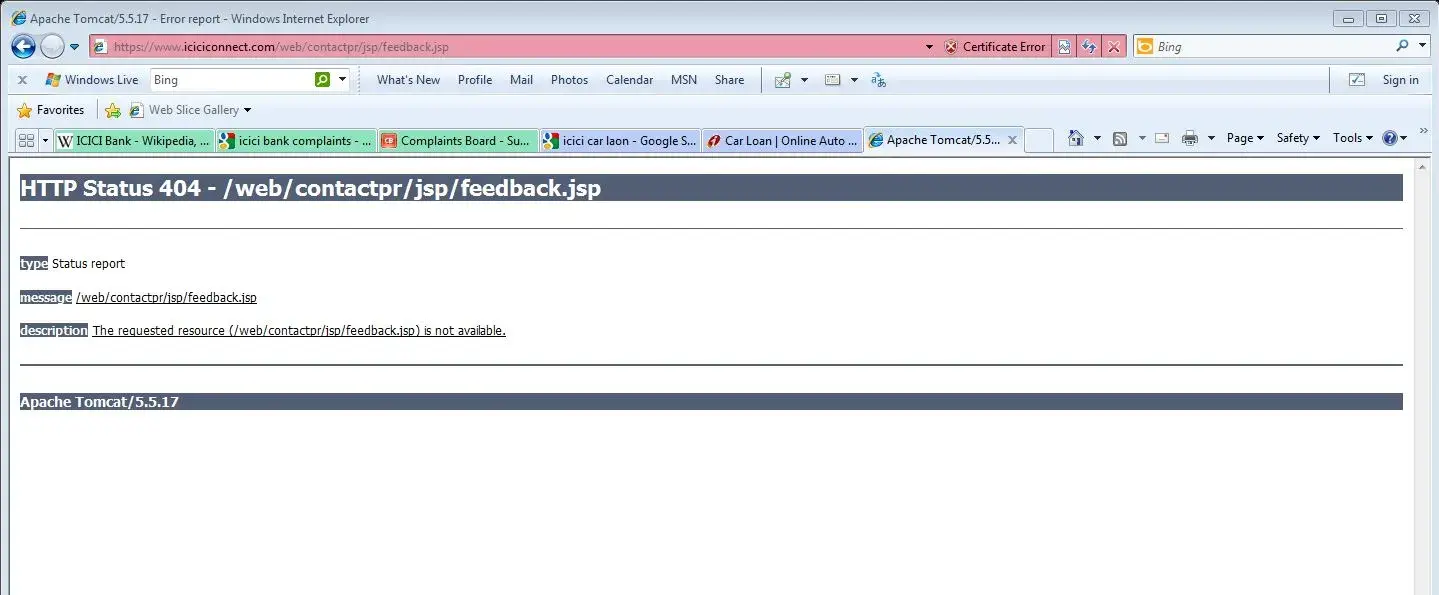Open the Quick Tabs grid view
Viewport: 1439px width, 595px height.
[27, 140]
